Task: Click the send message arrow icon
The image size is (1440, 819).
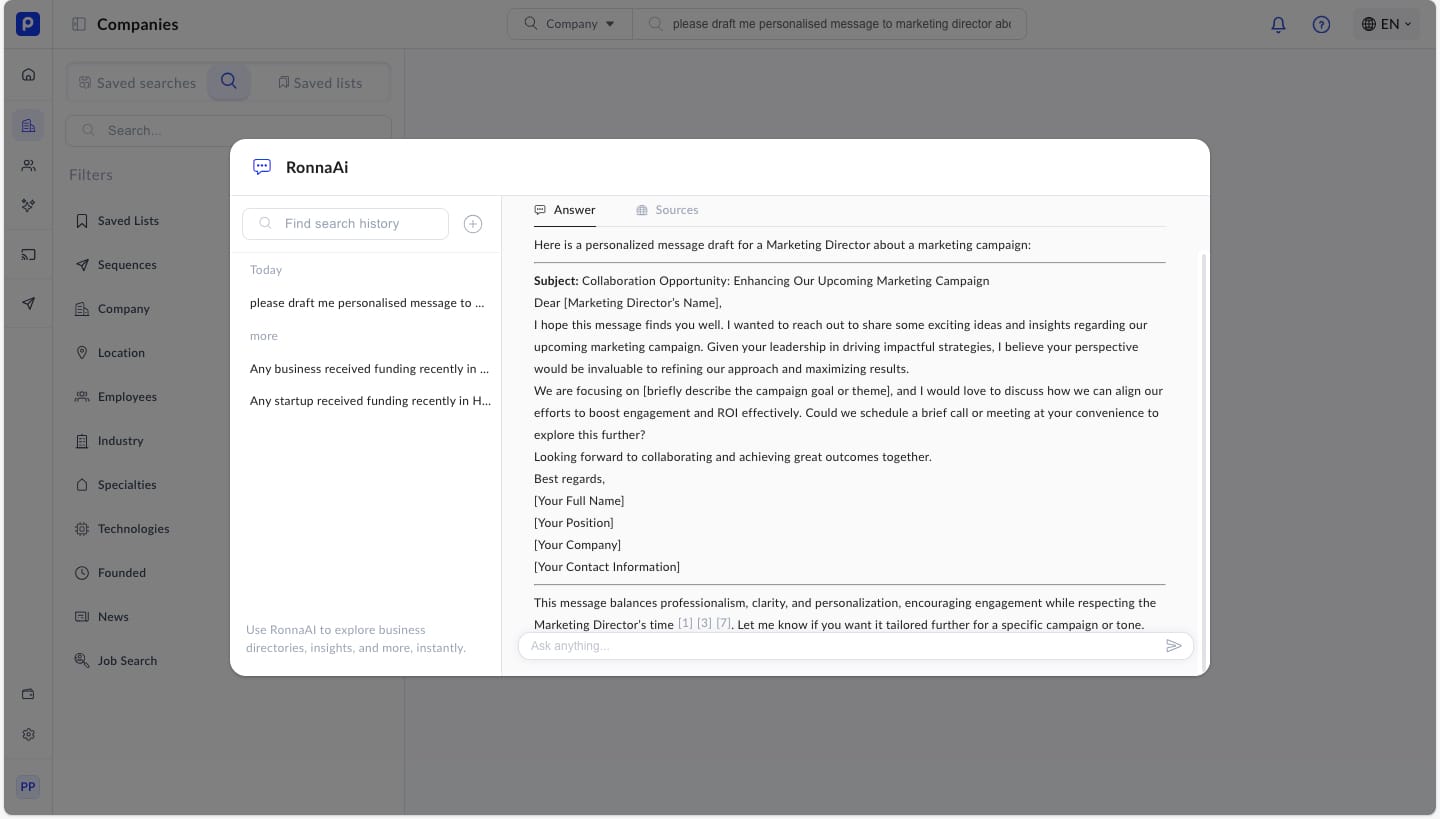Action: [1173, 646]
